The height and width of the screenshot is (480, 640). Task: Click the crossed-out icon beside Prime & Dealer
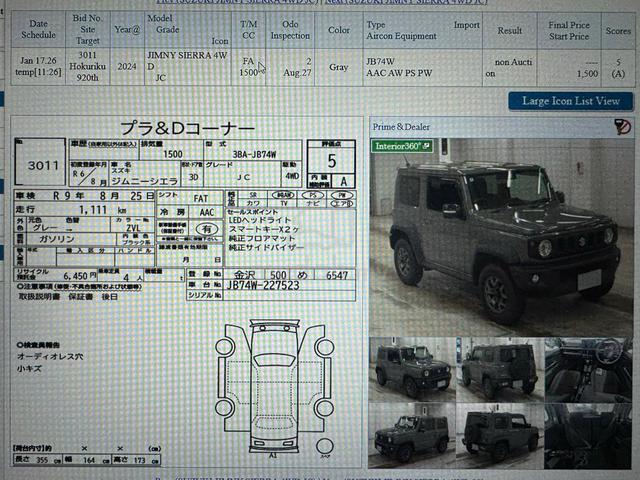(622, 127)
